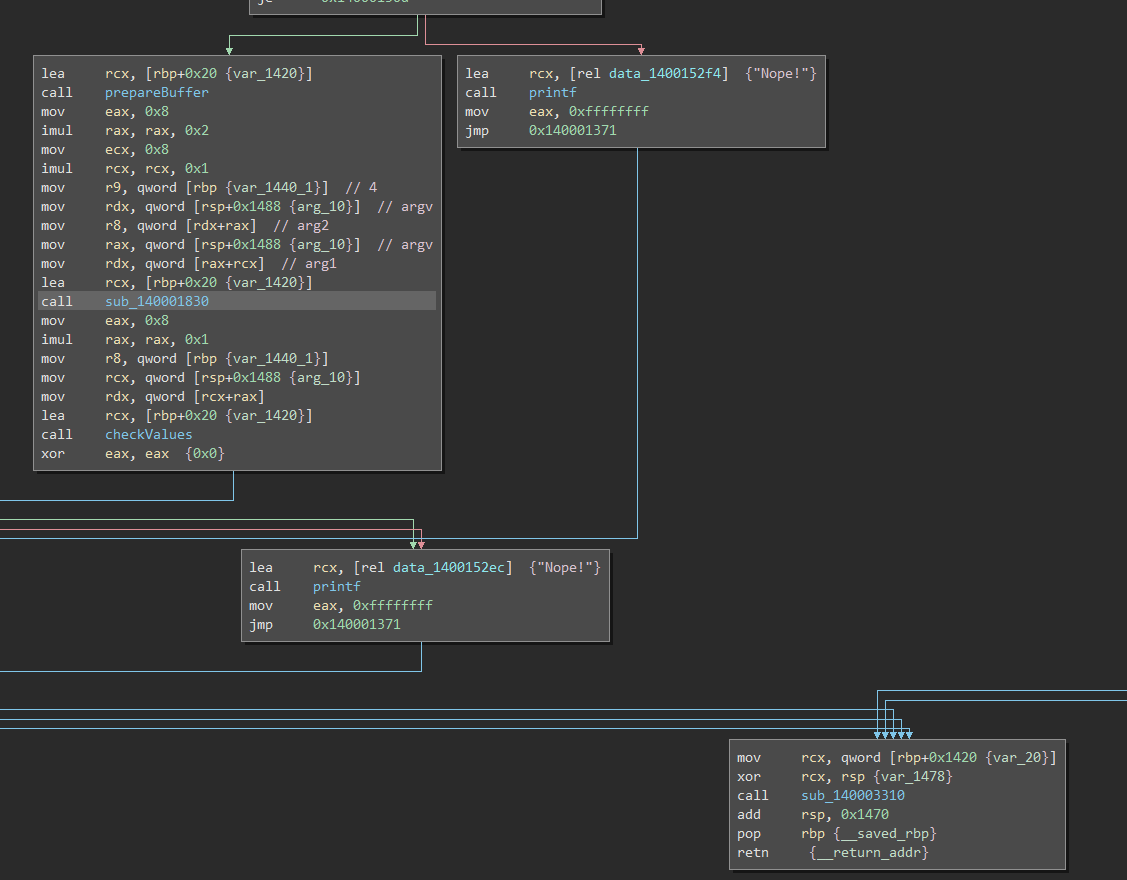Viewport: 1127px width, 880px height.
Task: Select the 'imul rax, rax, 0x2' instruction
Action: [125, 130]
